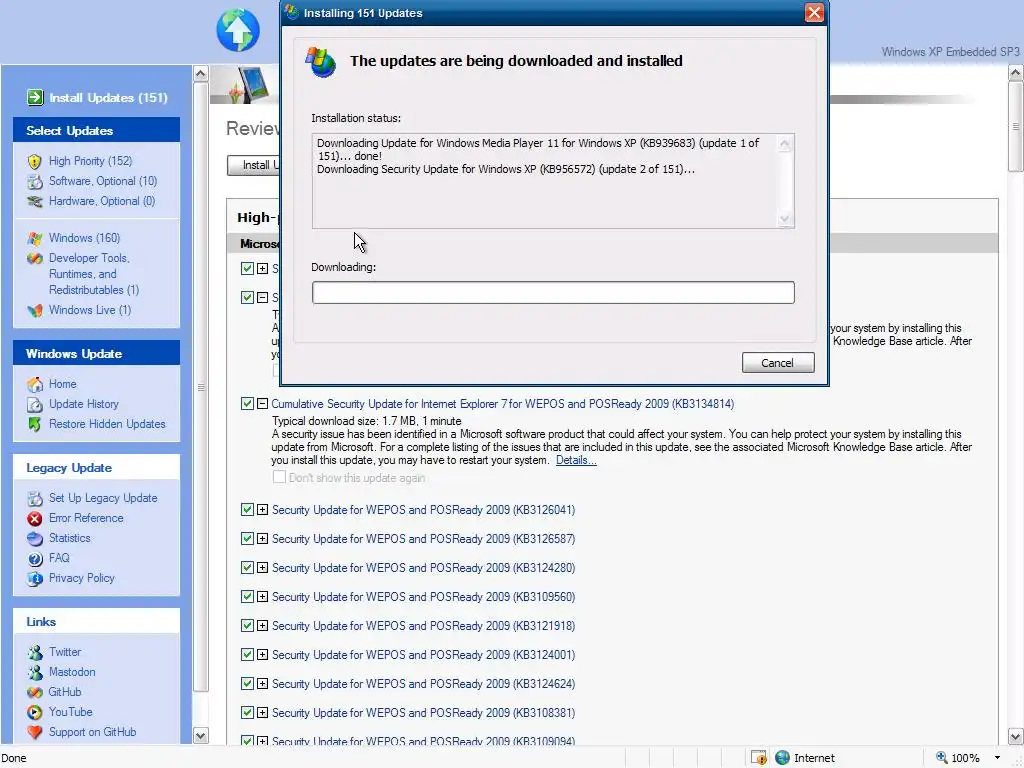
Task: Click the Windows Live butterfly icon
Action: point(35,310)
